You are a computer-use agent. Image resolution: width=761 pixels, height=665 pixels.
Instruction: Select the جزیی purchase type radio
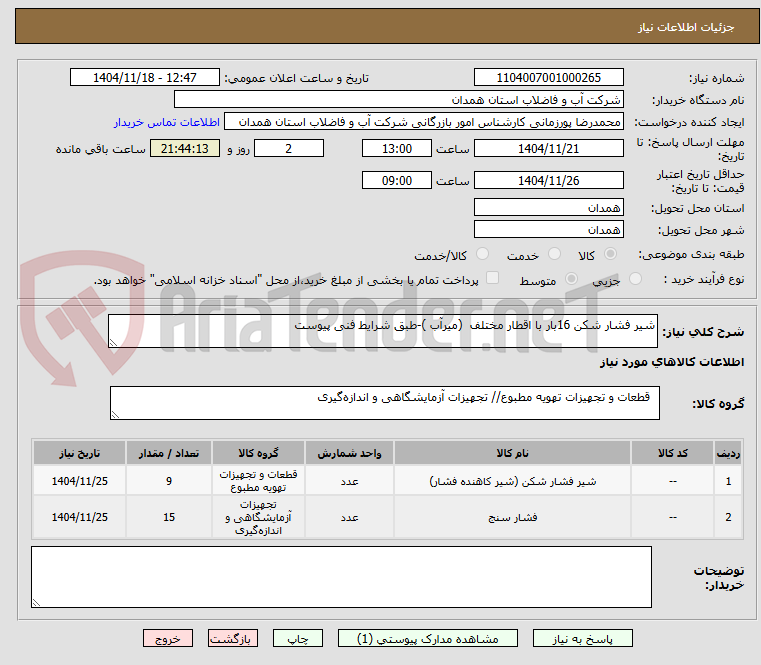tap(635, 279)
